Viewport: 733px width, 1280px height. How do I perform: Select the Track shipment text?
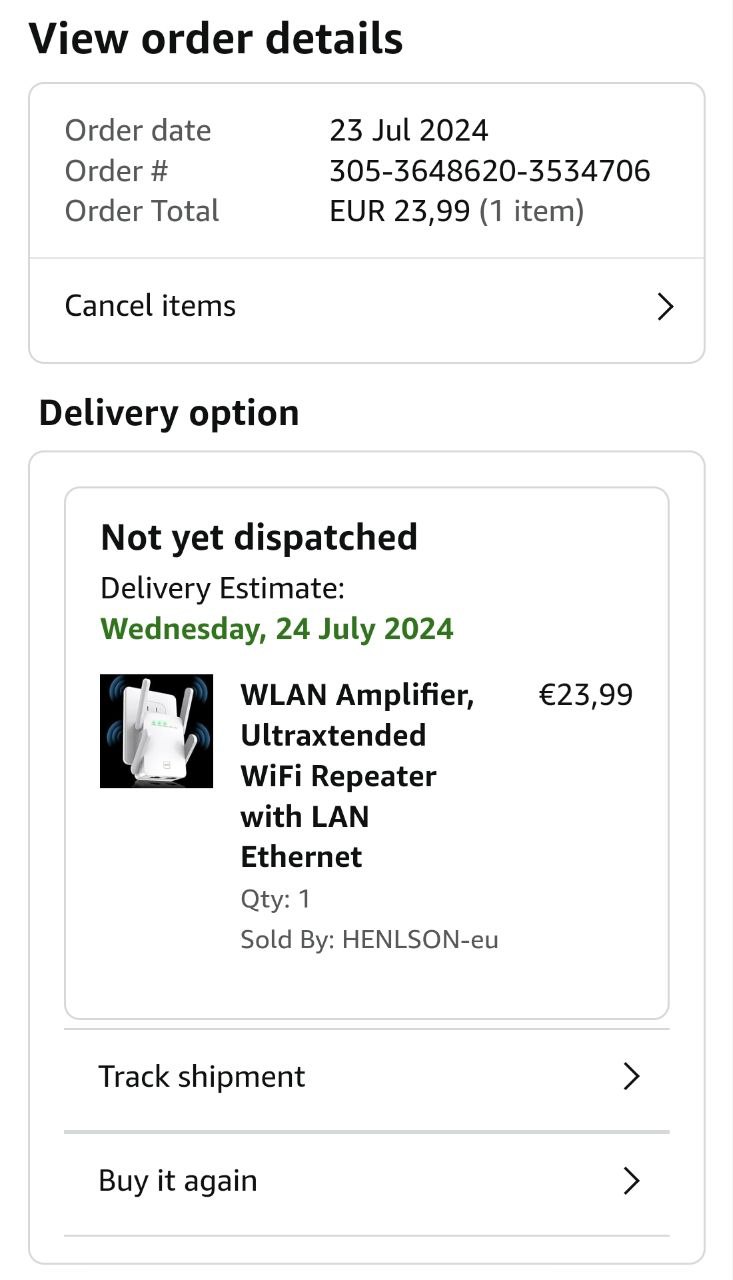point(201,1076)
